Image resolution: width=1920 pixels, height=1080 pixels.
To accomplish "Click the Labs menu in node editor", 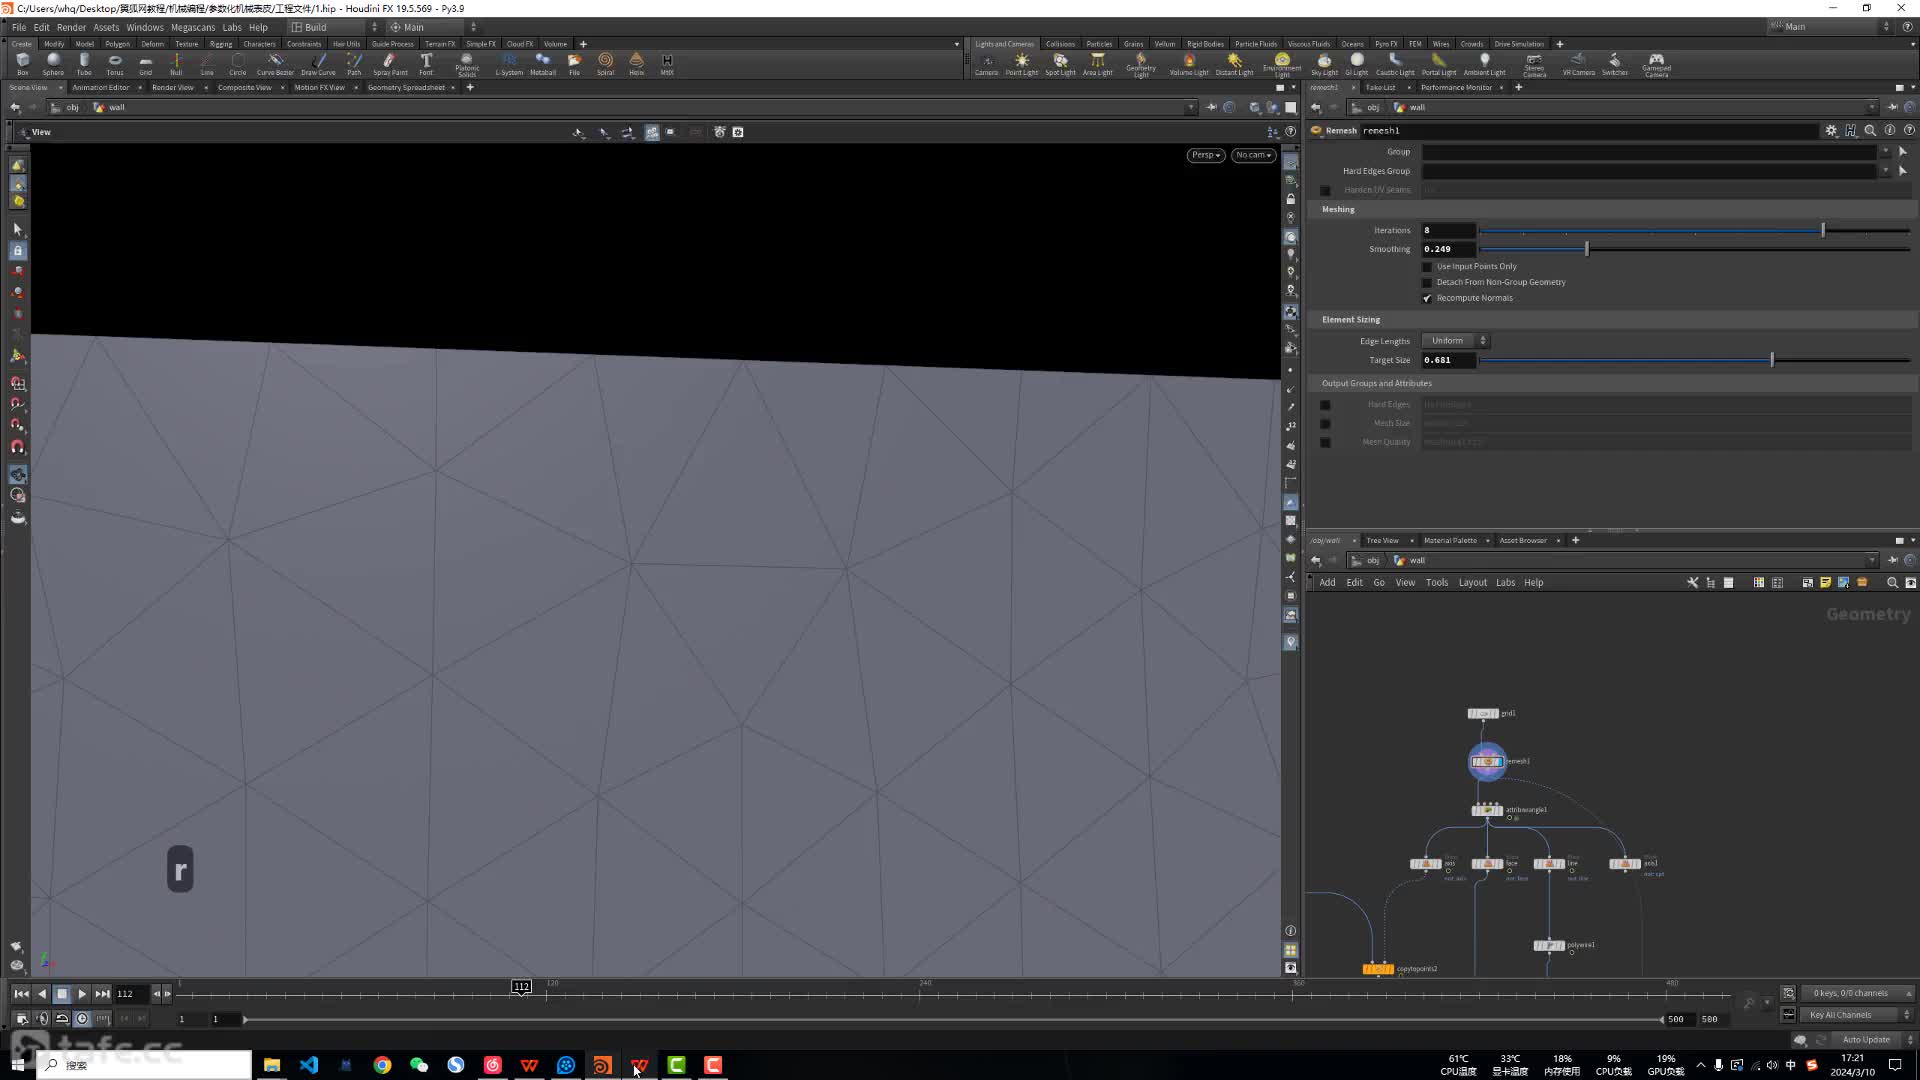I will [x=1505, y=582].
